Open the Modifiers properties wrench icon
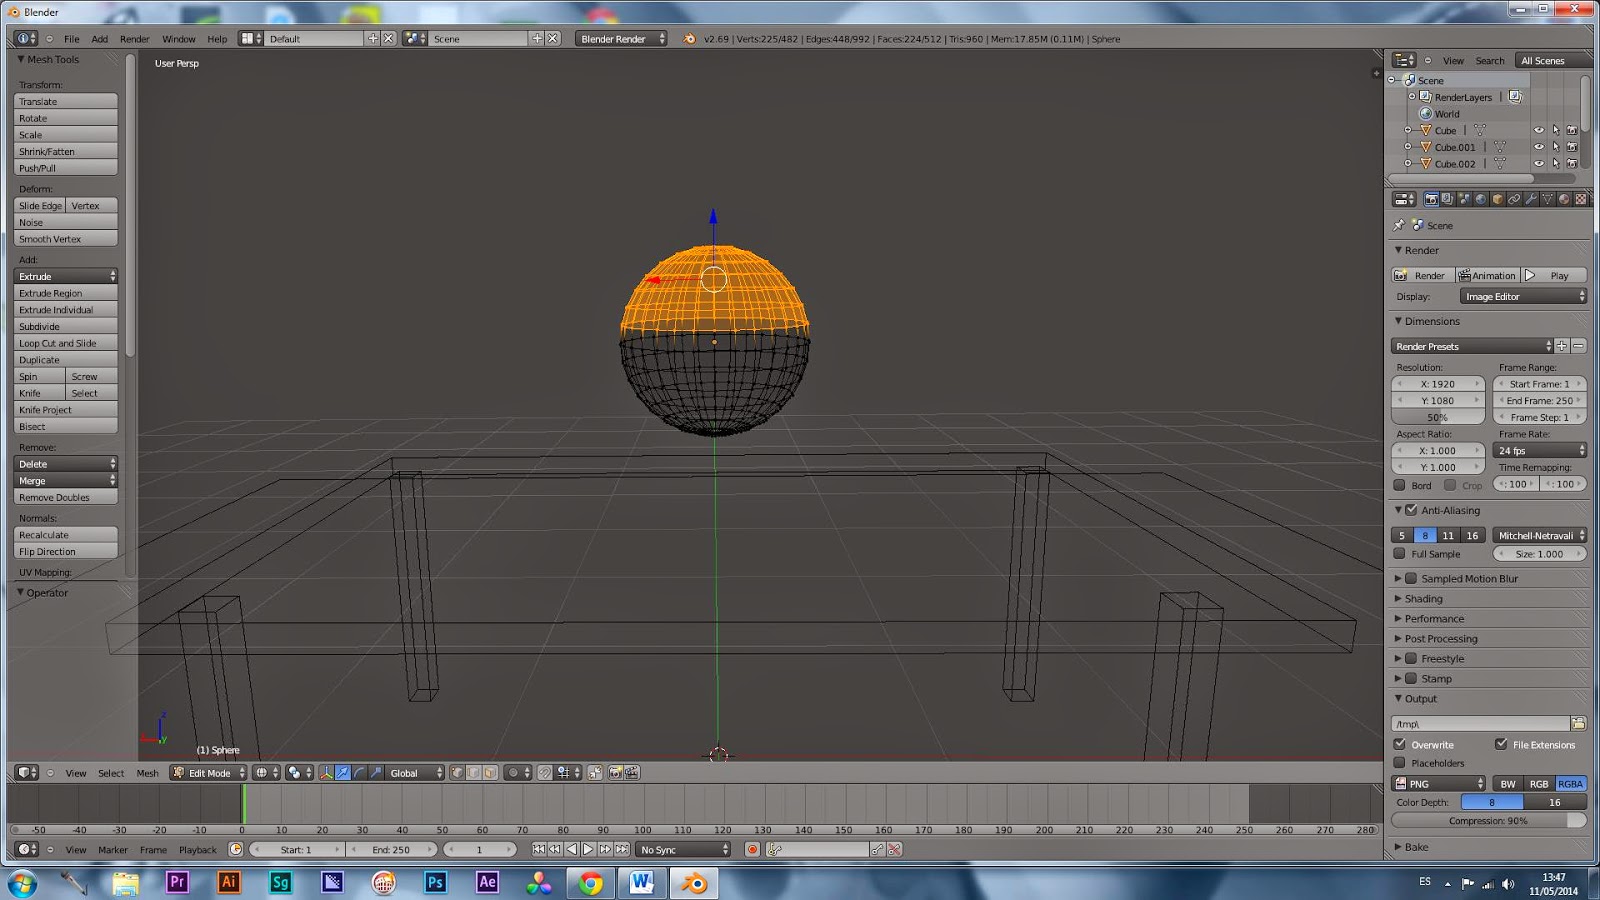Image resolution: width=1600 pixels, height=900 pixels. click(x=1531, y=199)
